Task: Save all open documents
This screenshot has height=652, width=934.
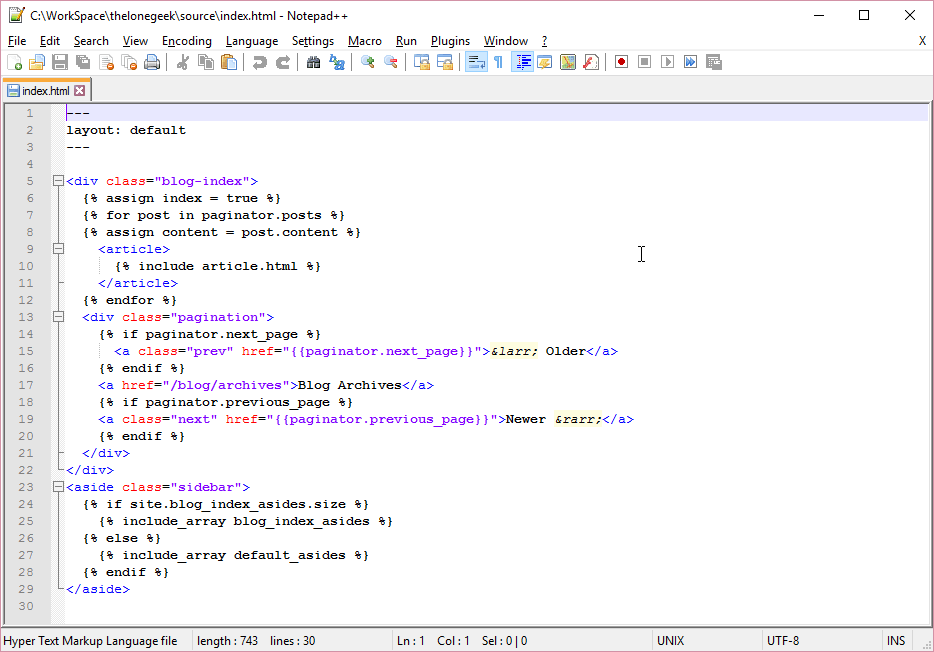Action: (83, 61)
